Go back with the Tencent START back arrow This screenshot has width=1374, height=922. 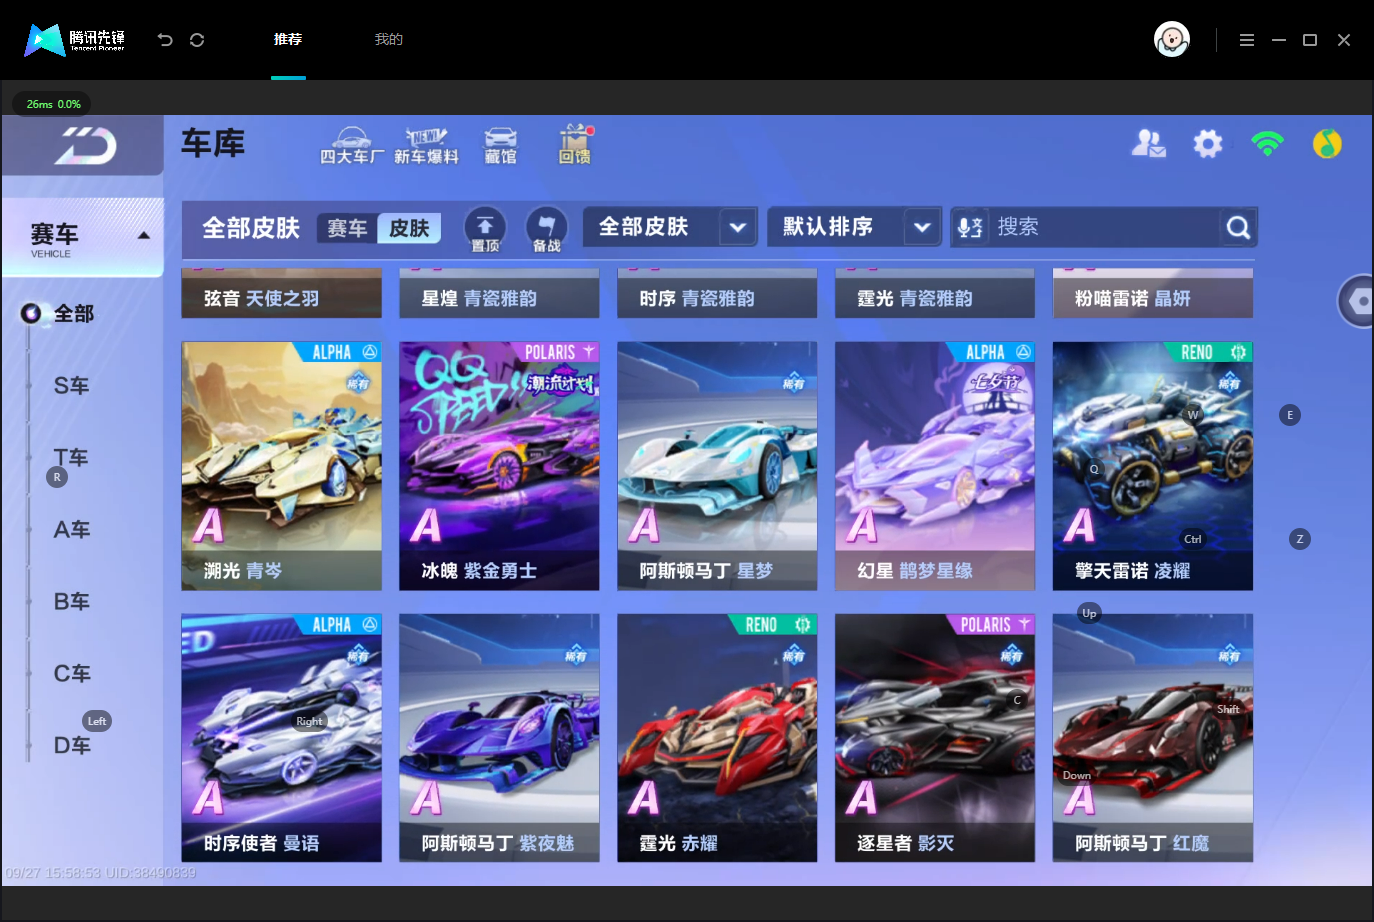coord(165,40)
